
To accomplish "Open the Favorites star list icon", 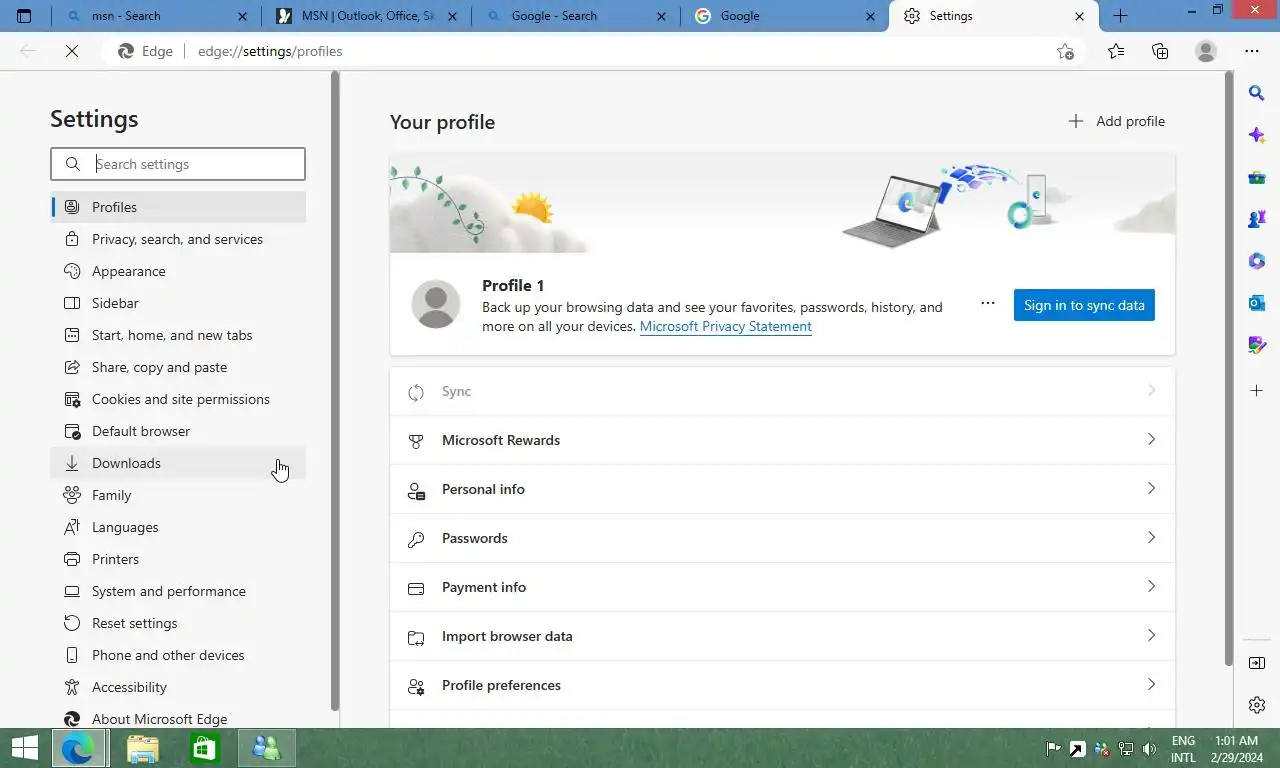I will 1116,51.
